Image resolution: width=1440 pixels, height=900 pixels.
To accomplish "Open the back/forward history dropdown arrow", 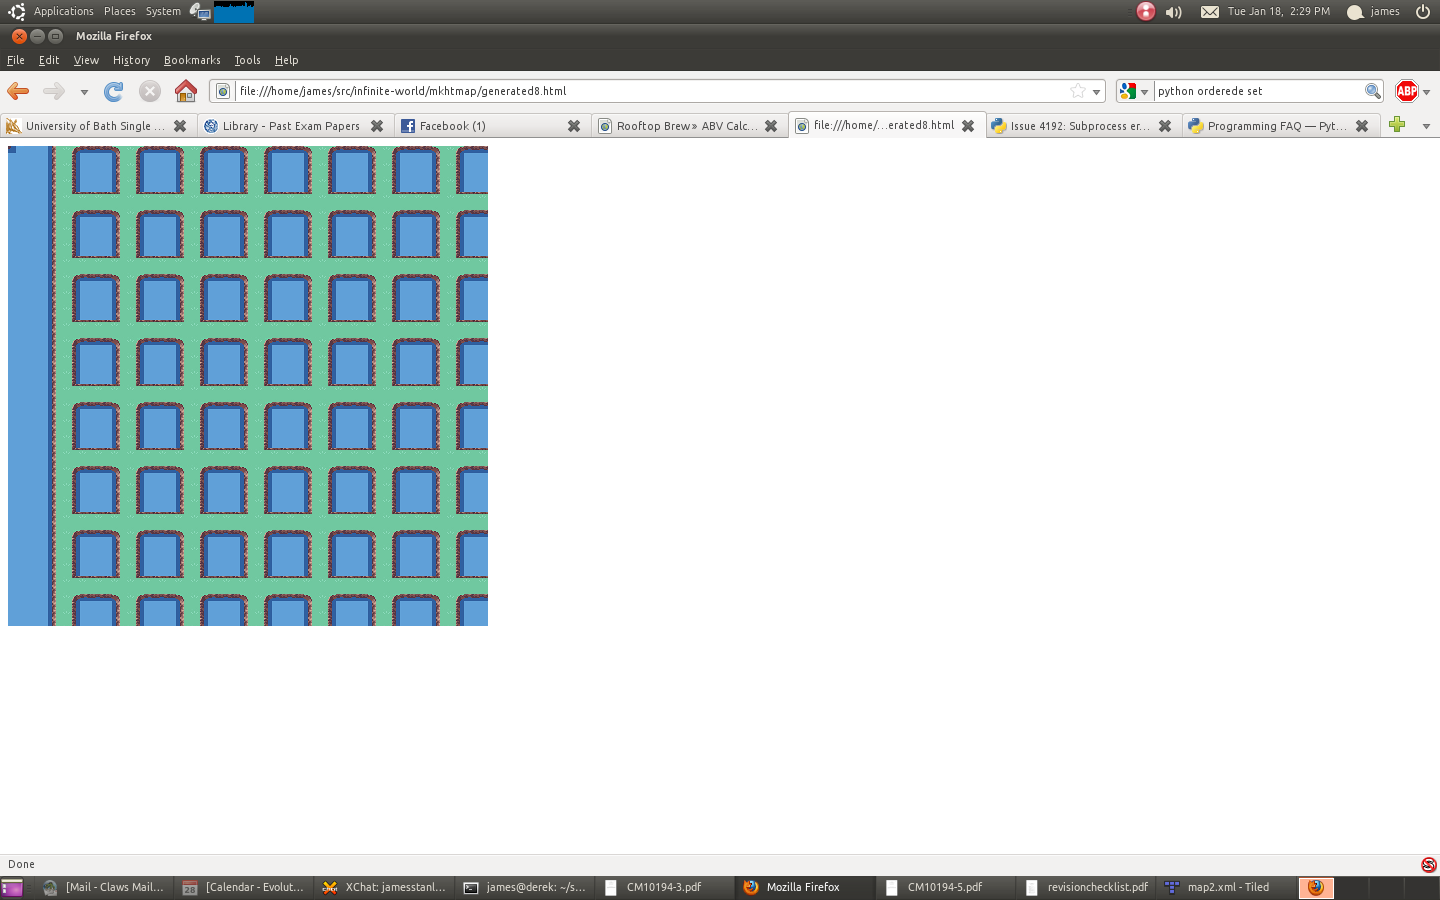I will [84, 92].
